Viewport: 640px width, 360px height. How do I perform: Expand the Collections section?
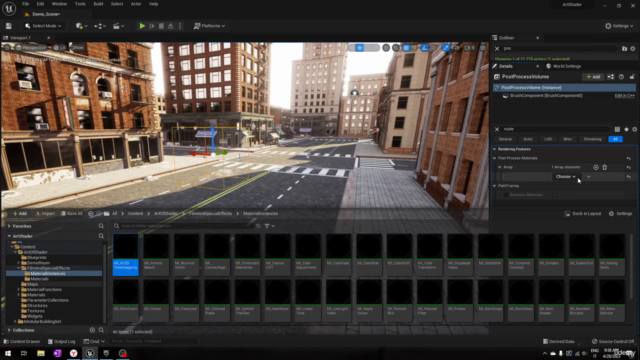pos(9,330)
